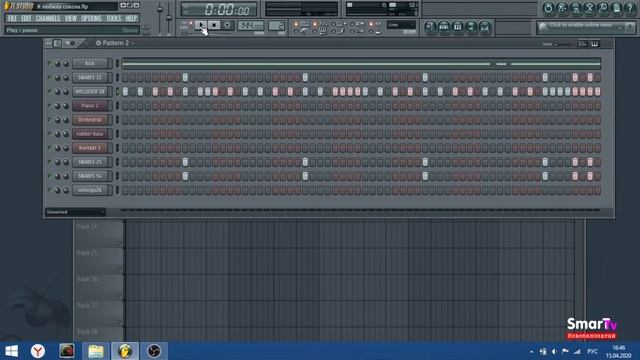Image resolution: width=640 pixels, height=360 pixels.
Task: Open OBS Studio from the taskbar
Action: [154, 351]
